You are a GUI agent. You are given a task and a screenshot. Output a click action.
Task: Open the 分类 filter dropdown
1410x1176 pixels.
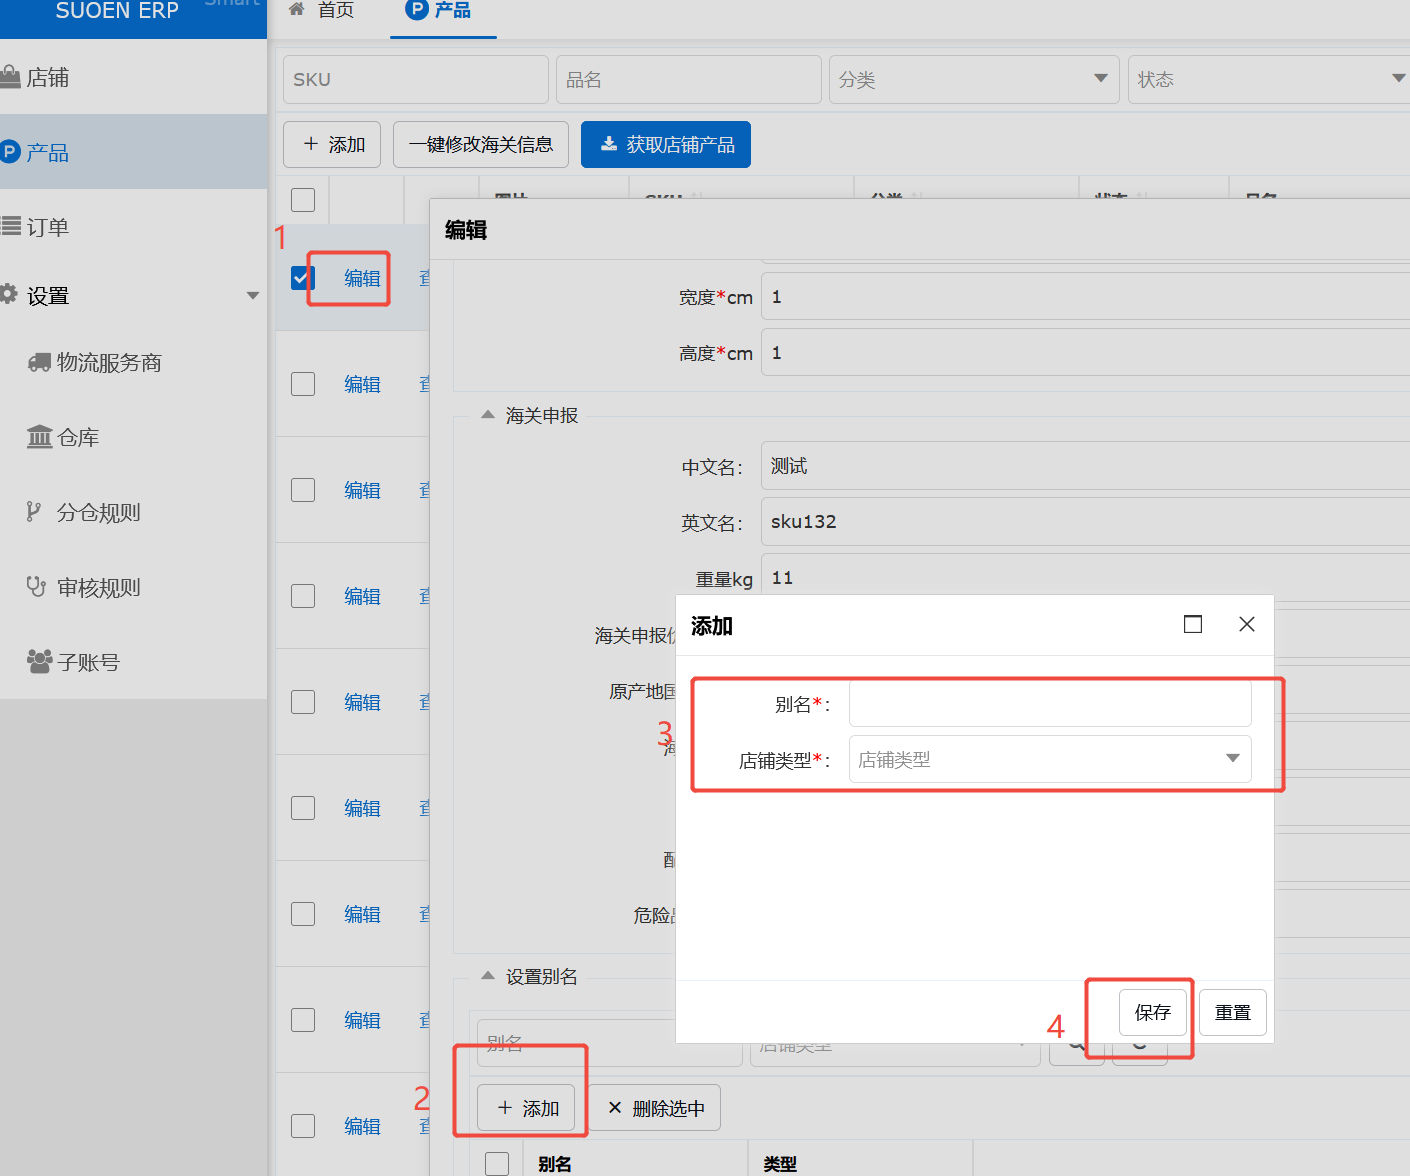973,79
